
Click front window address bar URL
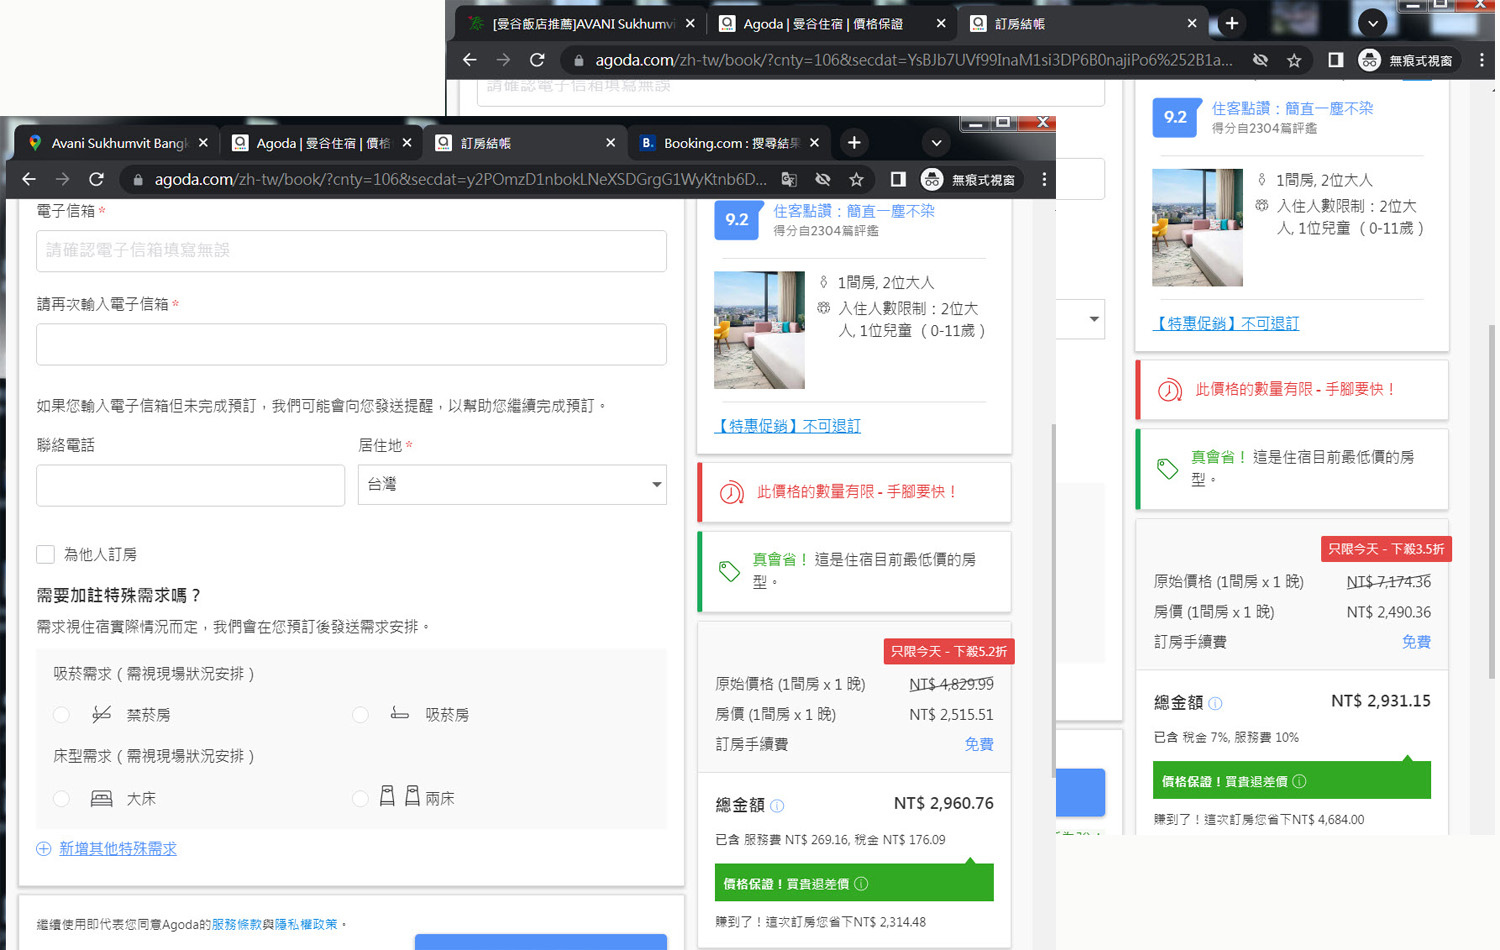460,180
